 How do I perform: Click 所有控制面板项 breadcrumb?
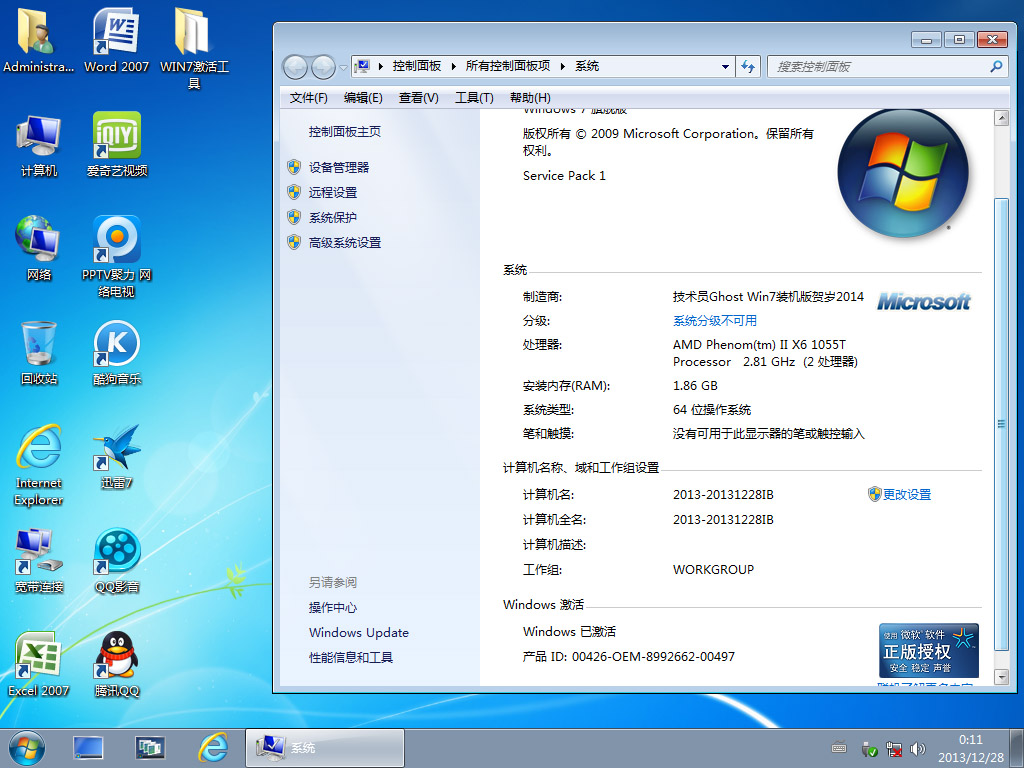pos(507,66)
